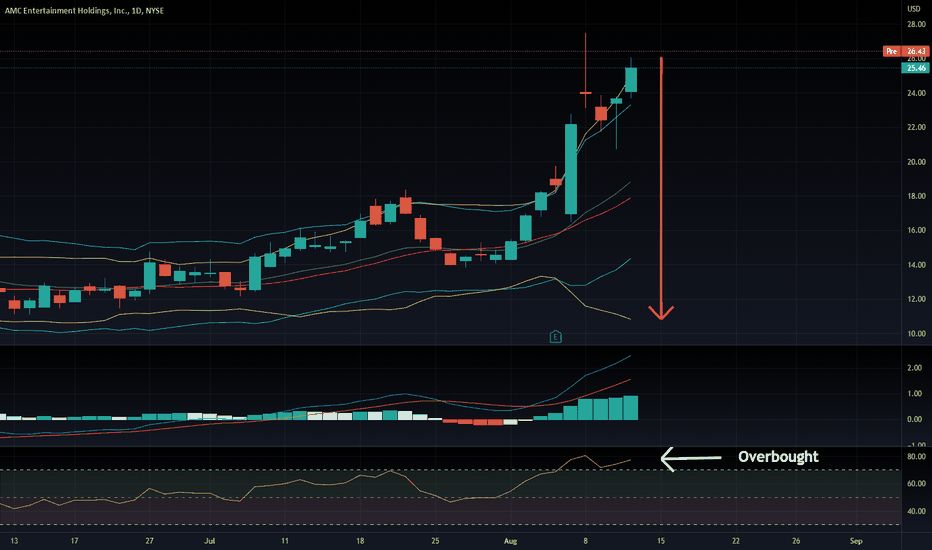Click the Sep date label on time axis
The height and width of the screenshot is (550, 932).
(856, 541)
